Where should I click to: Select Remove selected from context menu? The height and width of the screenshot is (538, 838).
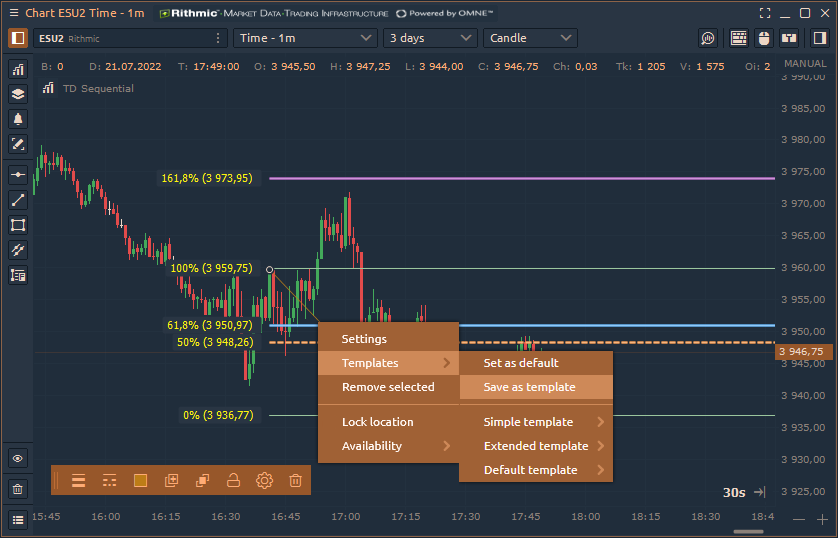(x=388, y=387)
